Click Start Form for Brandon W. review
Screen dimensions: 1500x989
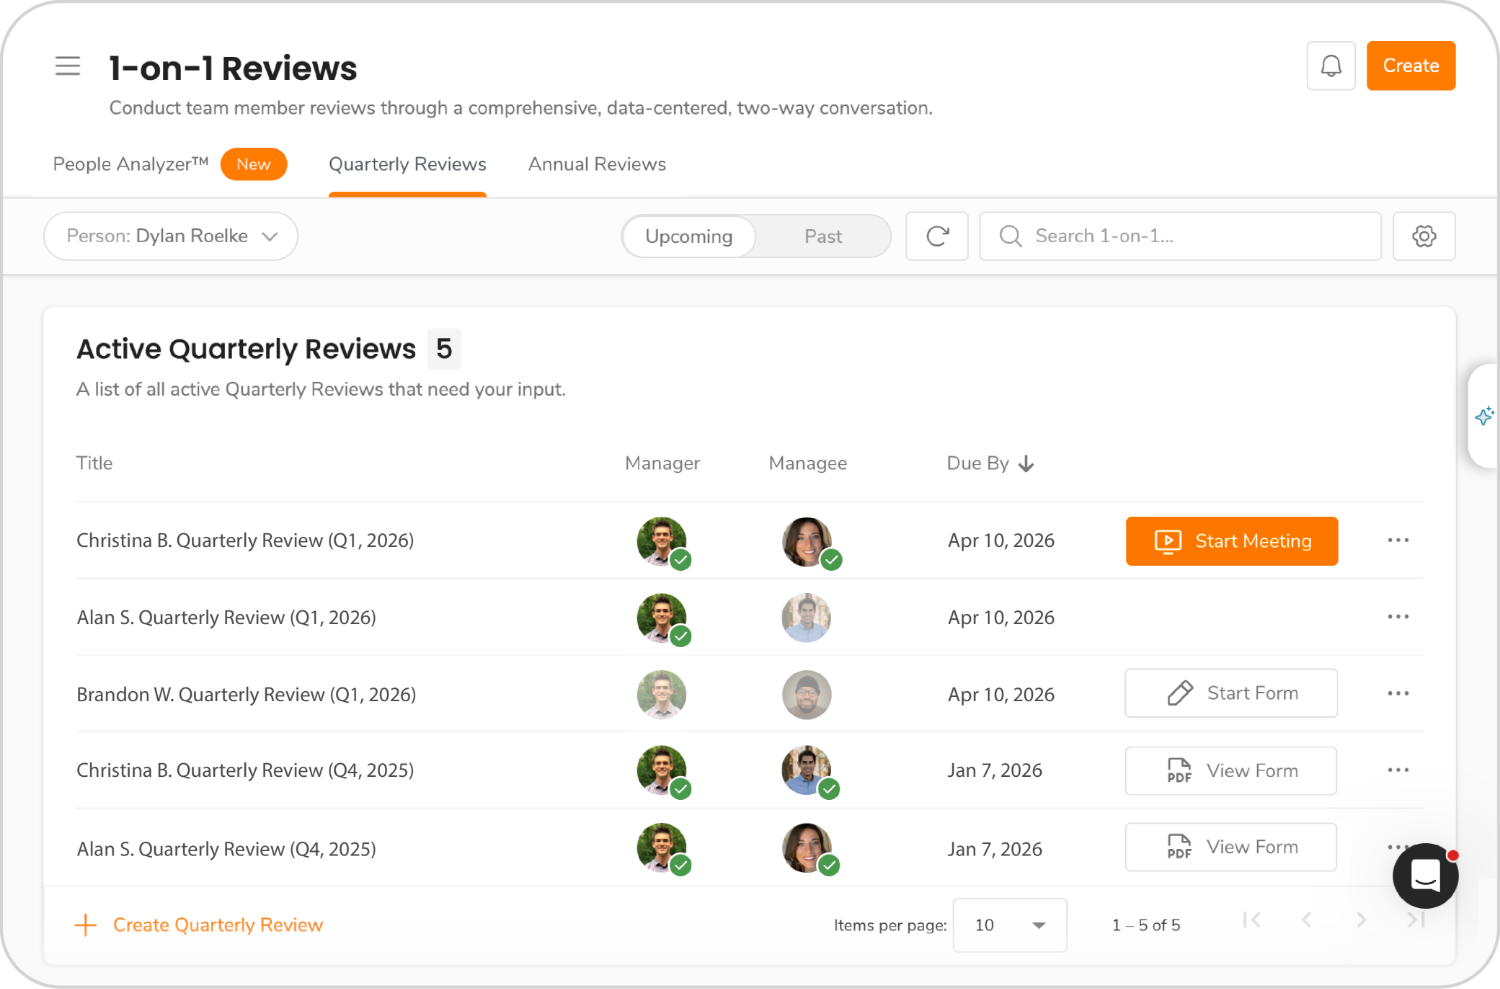pyautogui.click(x=1231, y=693)
